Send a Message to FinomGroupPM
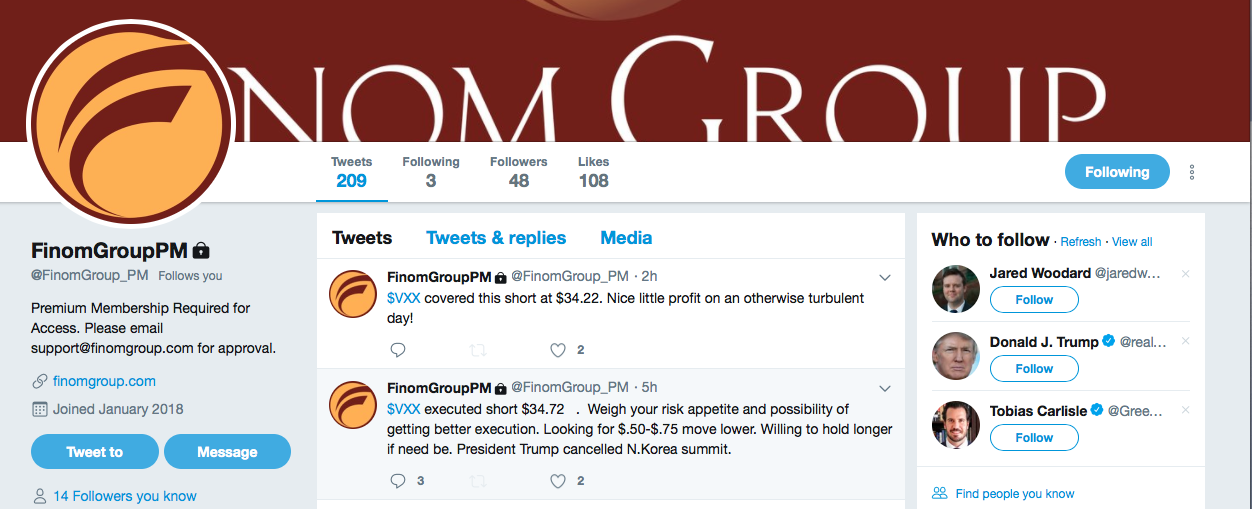The height and width of the screenshot is (509, 1252). [227, 452]
